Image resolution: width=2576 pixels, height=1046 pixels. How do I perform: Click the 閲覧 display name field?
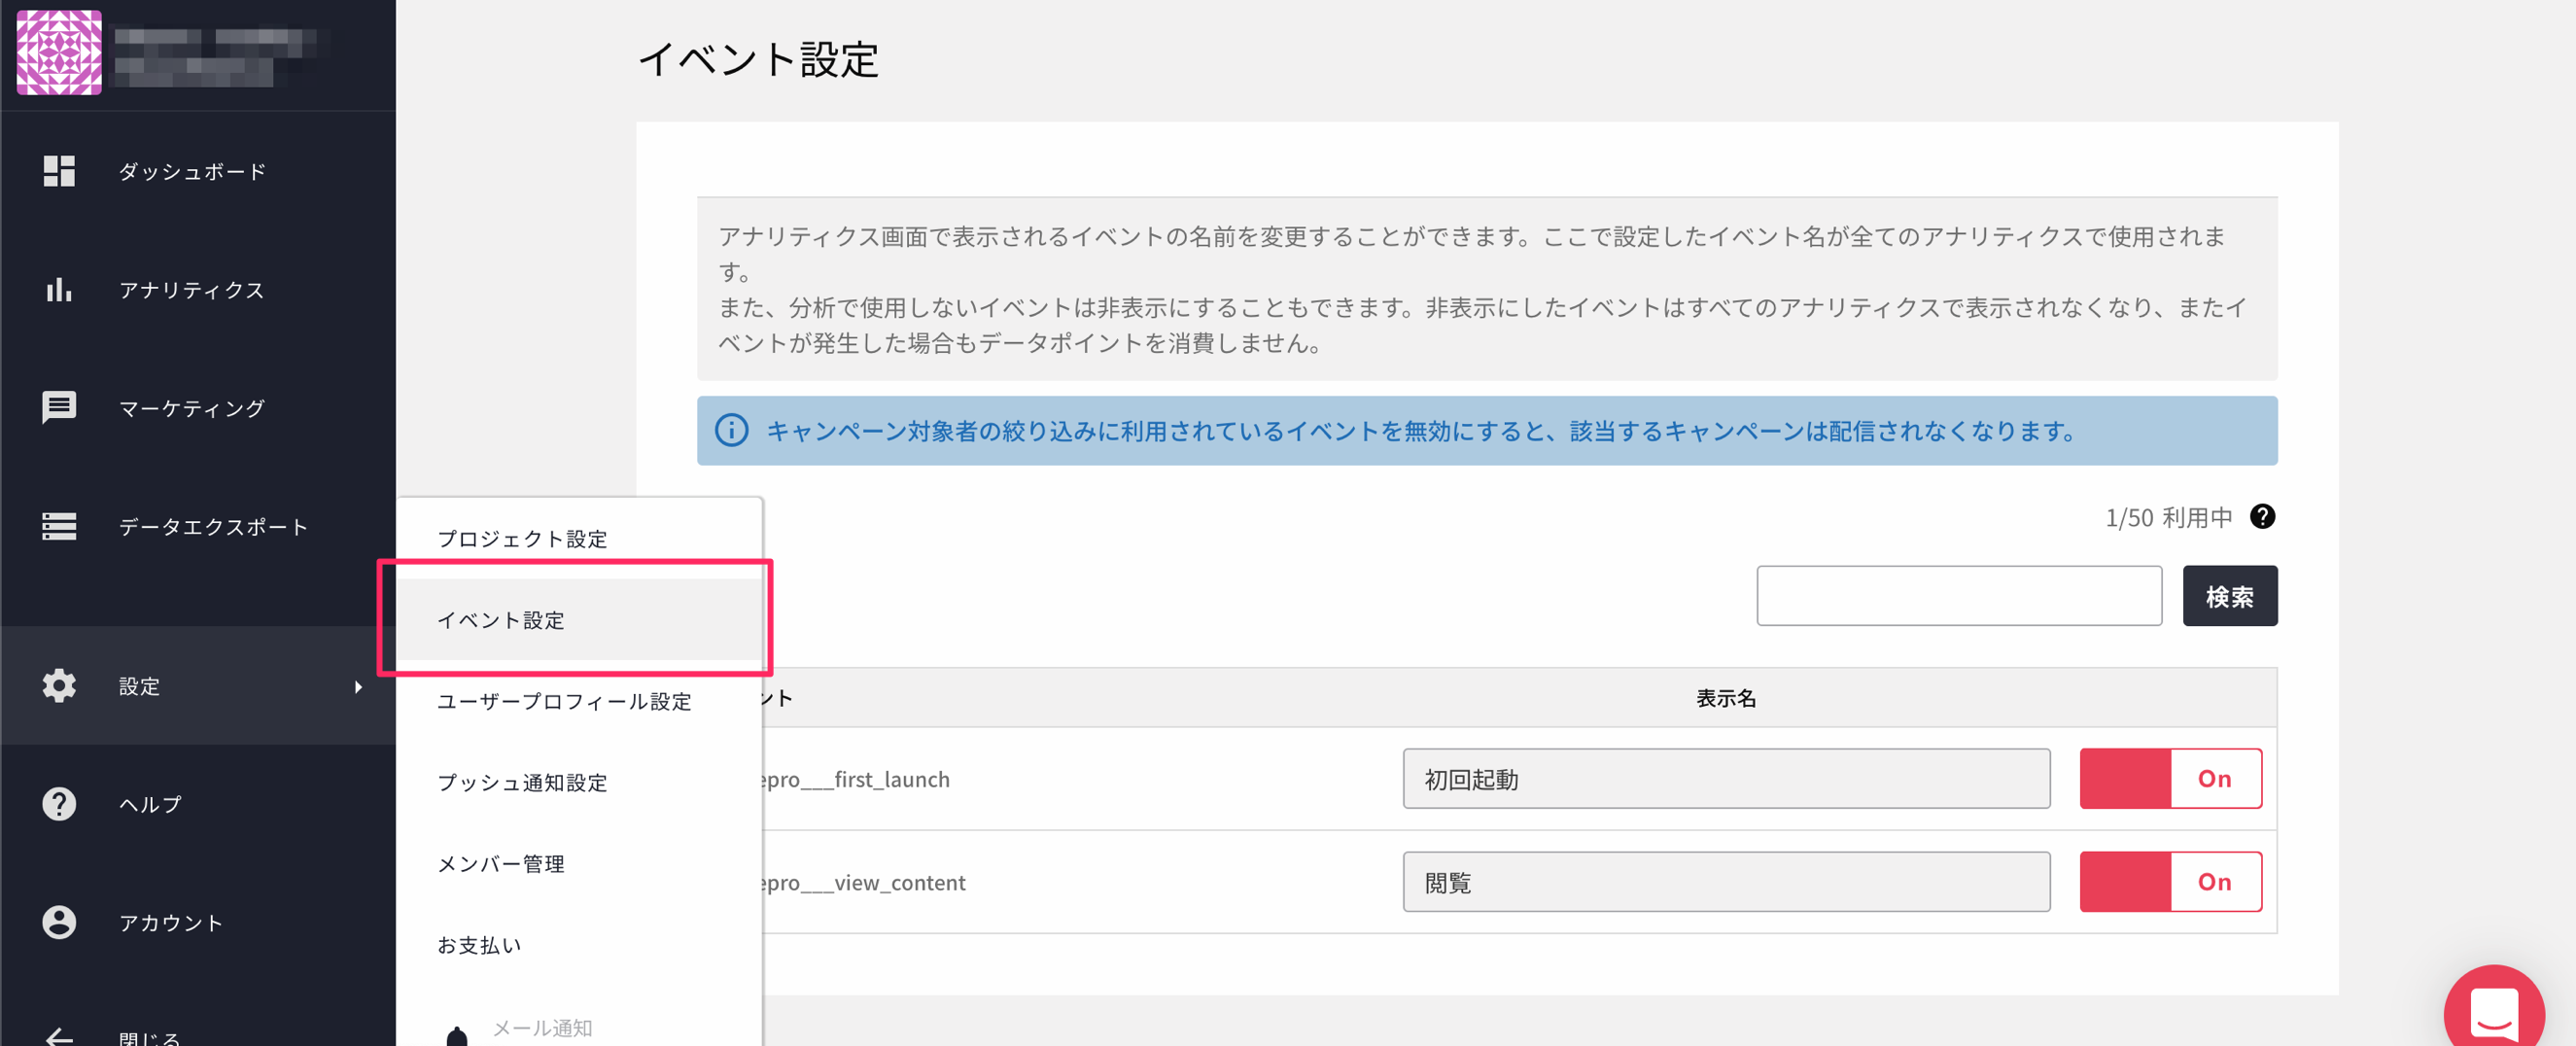pyautogui.click(x=1725, y=881)
